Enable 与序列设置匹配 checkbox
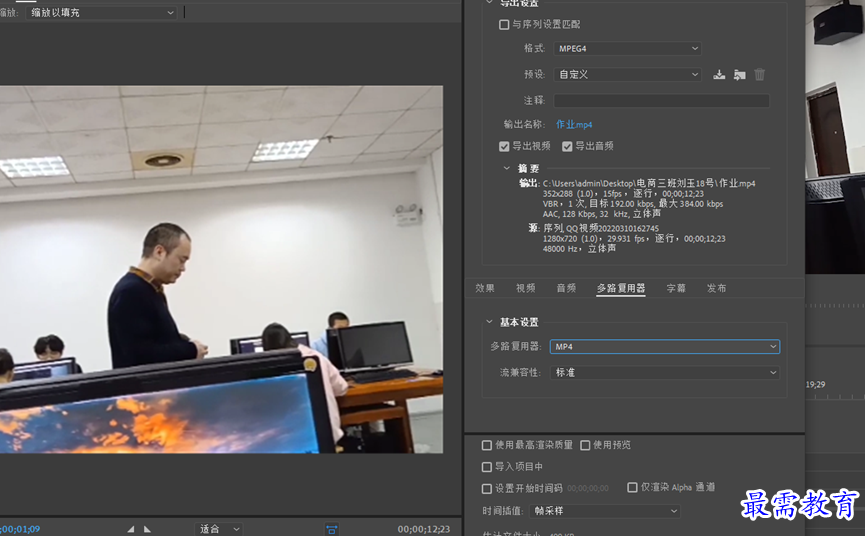865x536 pixels. tap(504, 24)
